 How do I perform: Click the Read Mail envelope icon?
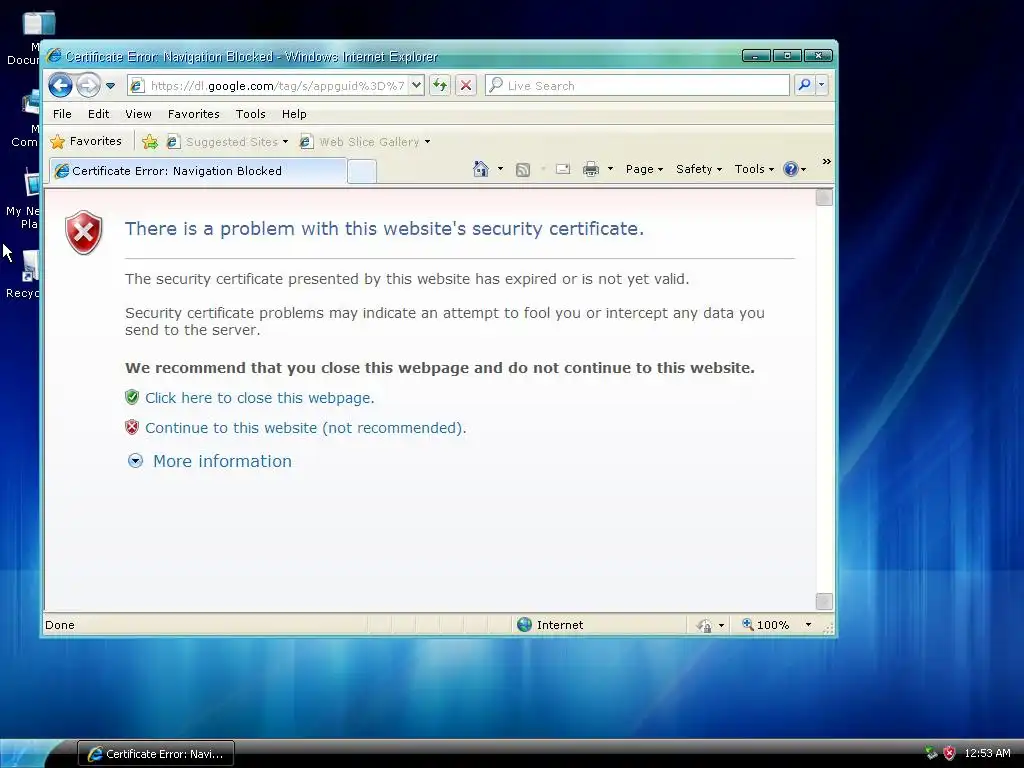click(563, 169)
